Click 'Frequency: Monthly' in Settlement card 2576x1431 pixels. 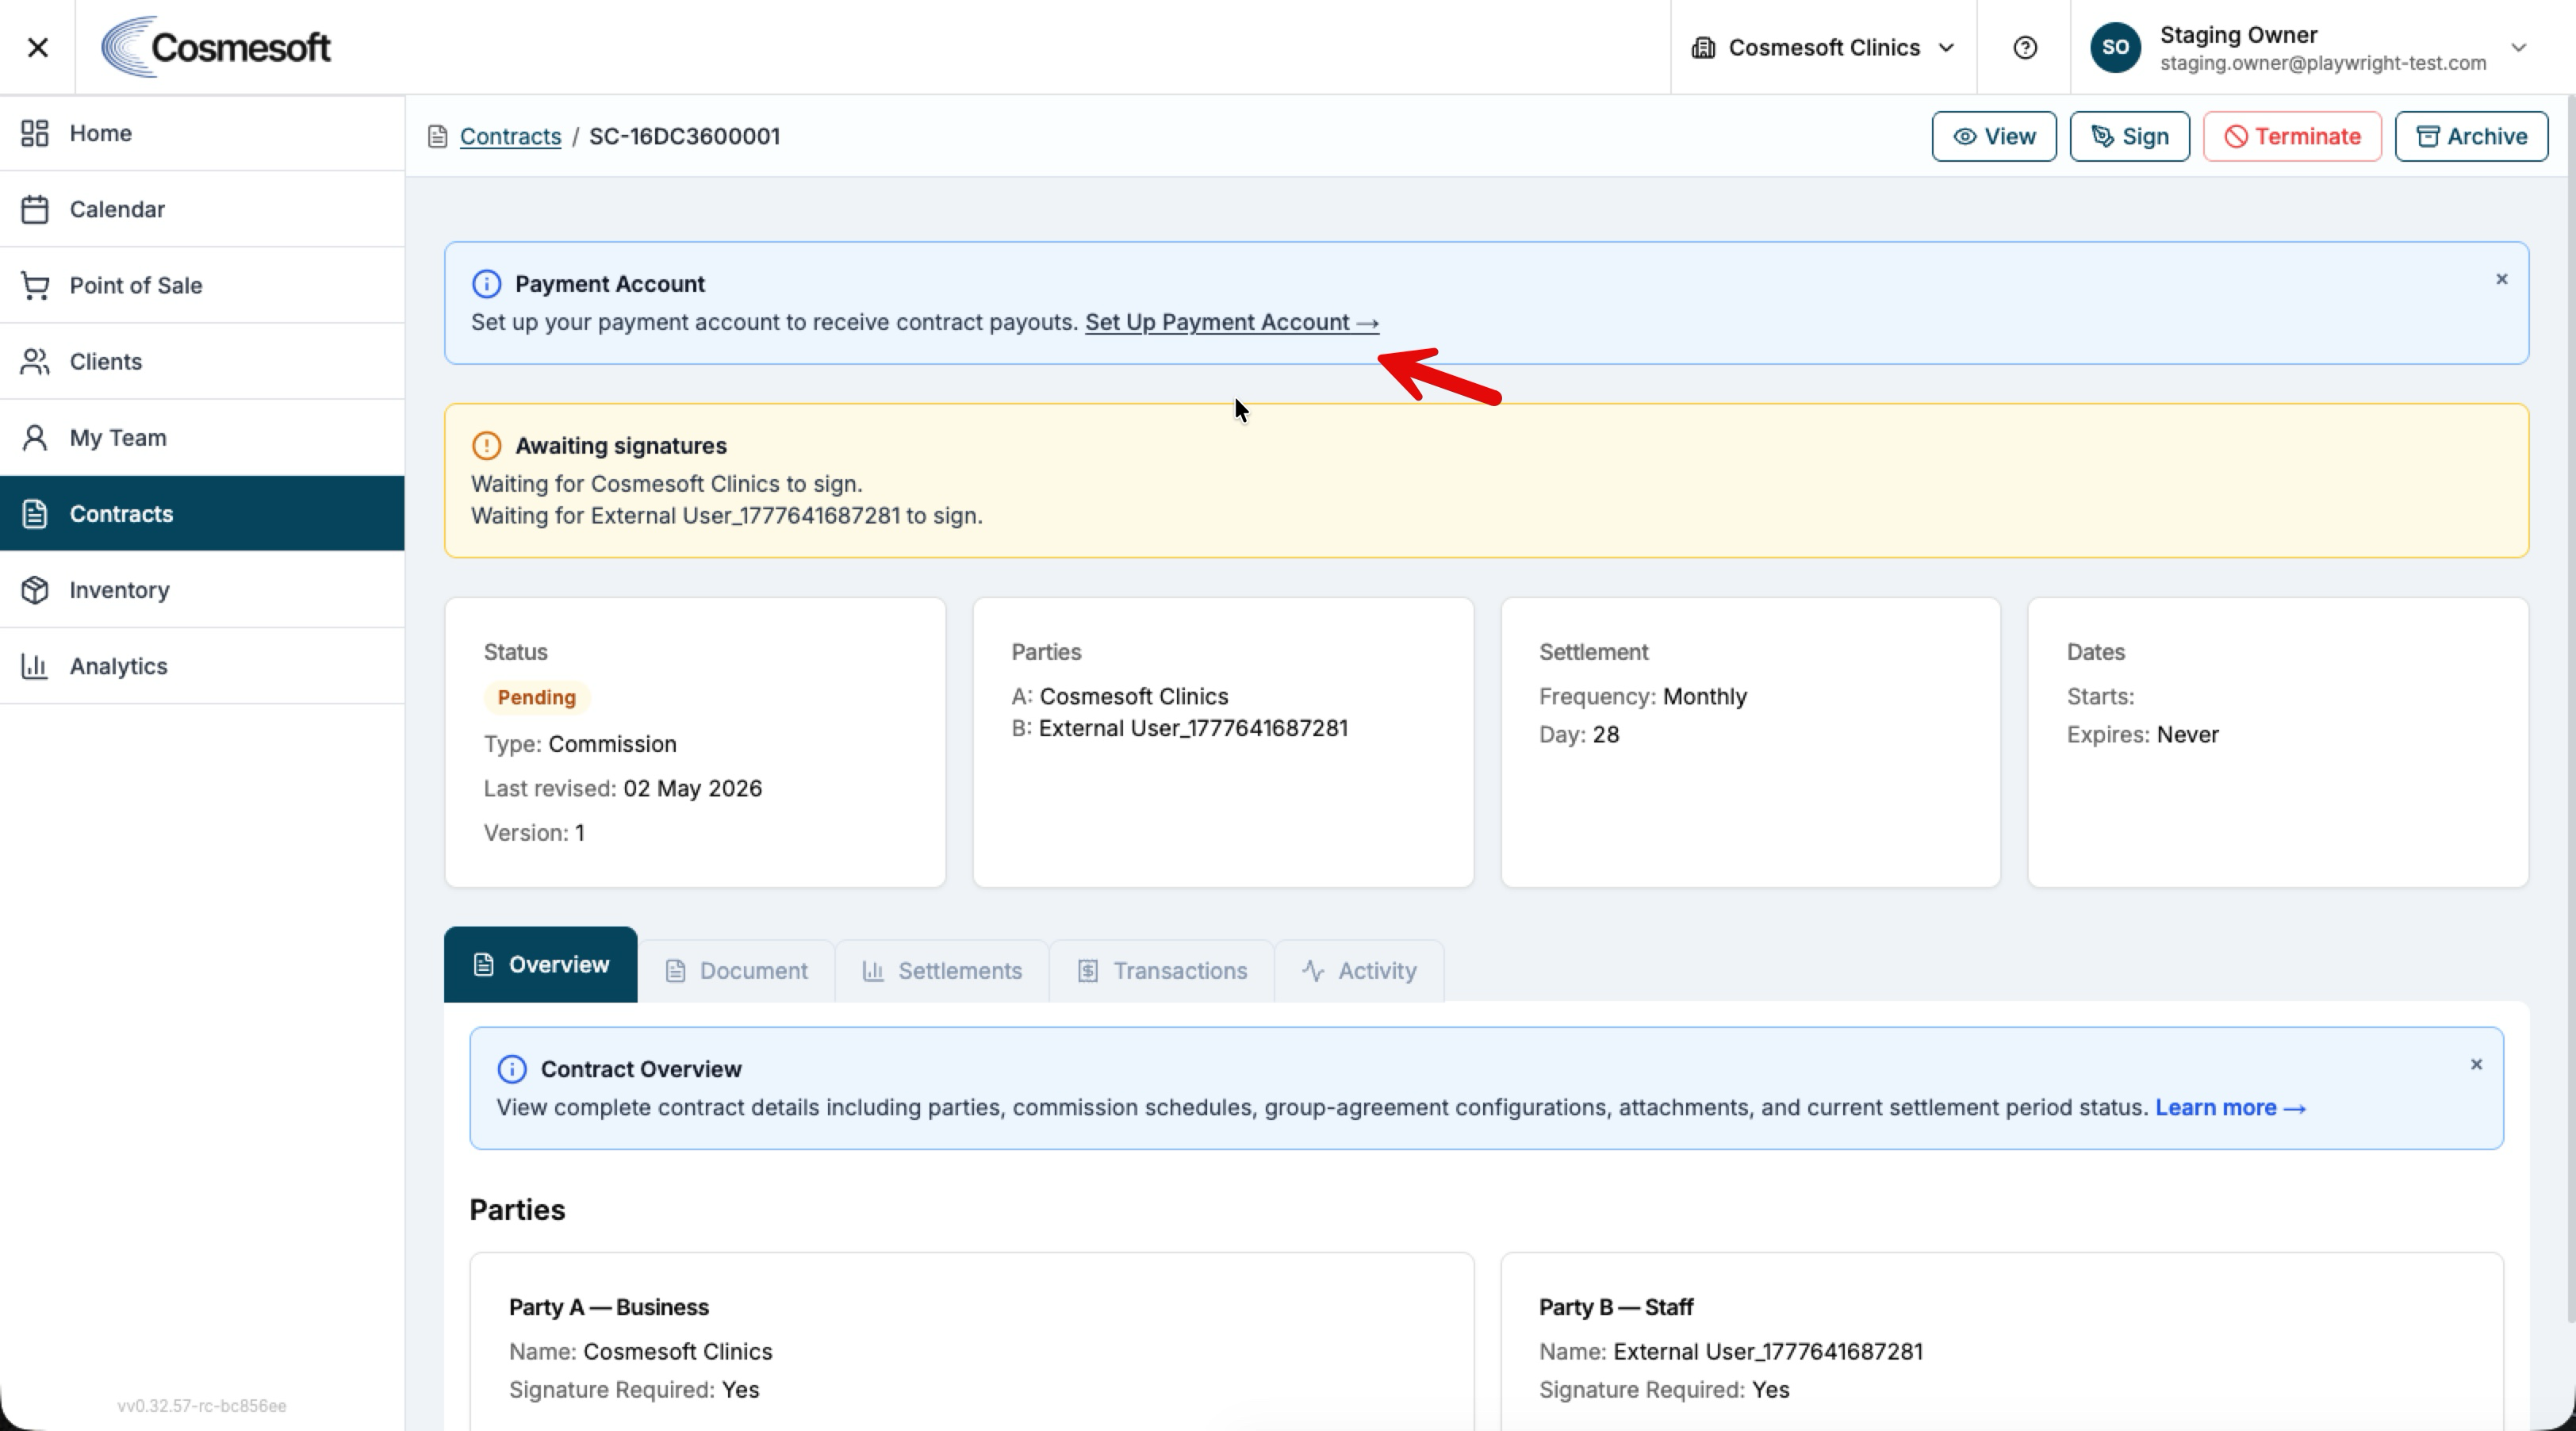(x=1643, y=696)
